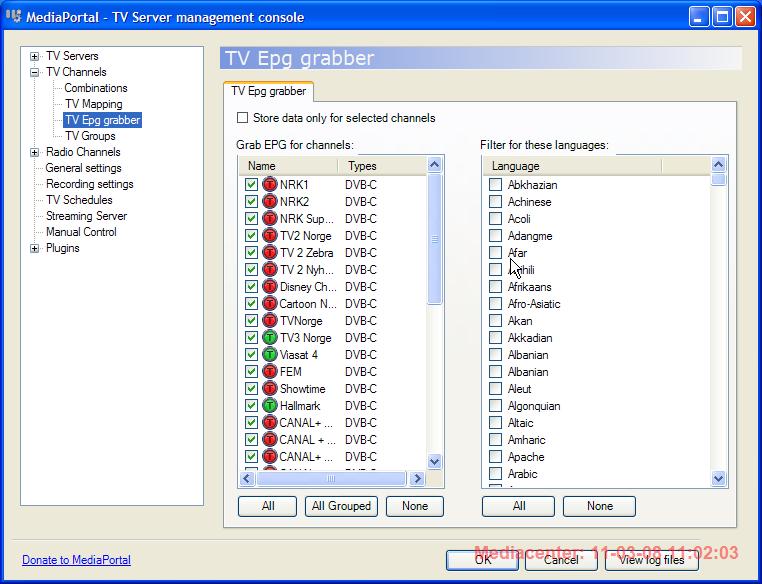
Task: Check the Abkhazian language checkbox
Action: tap(495, 185)
